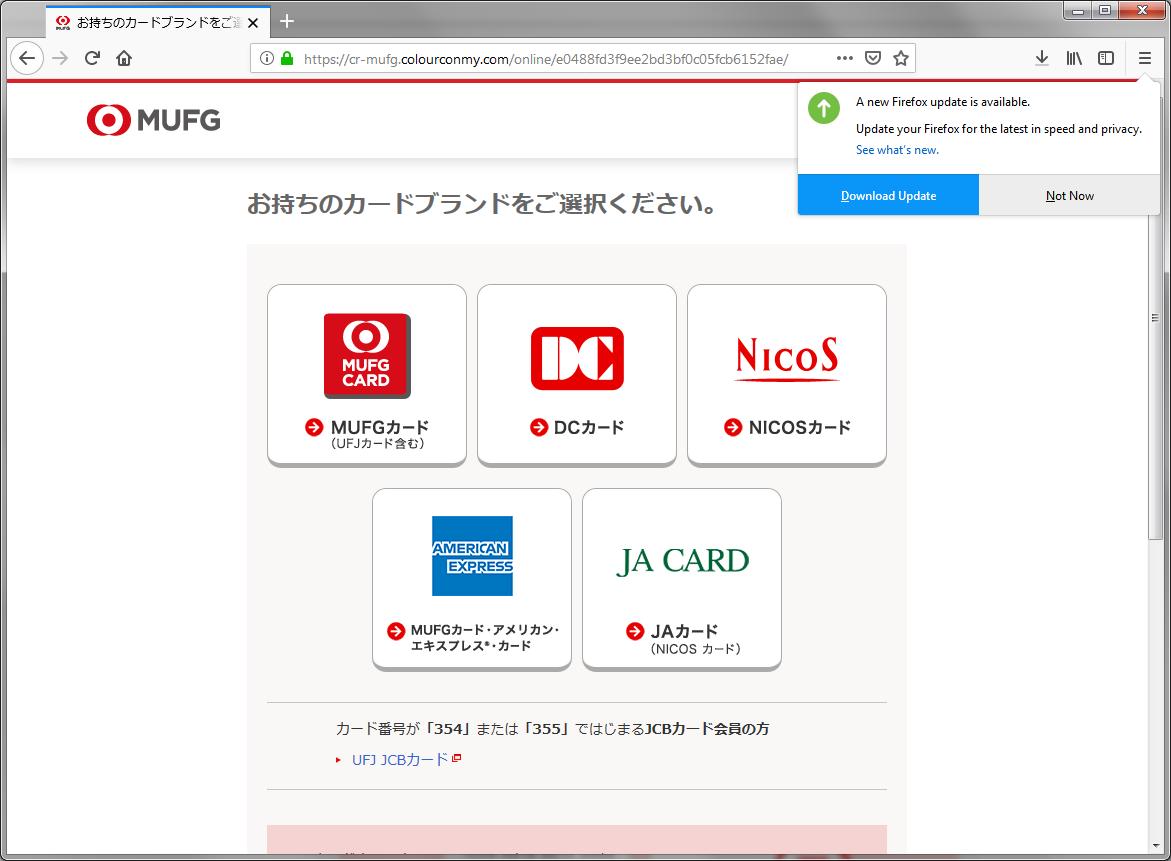
Task: Close the current browser tab
Action: click(x=253, y=23)
